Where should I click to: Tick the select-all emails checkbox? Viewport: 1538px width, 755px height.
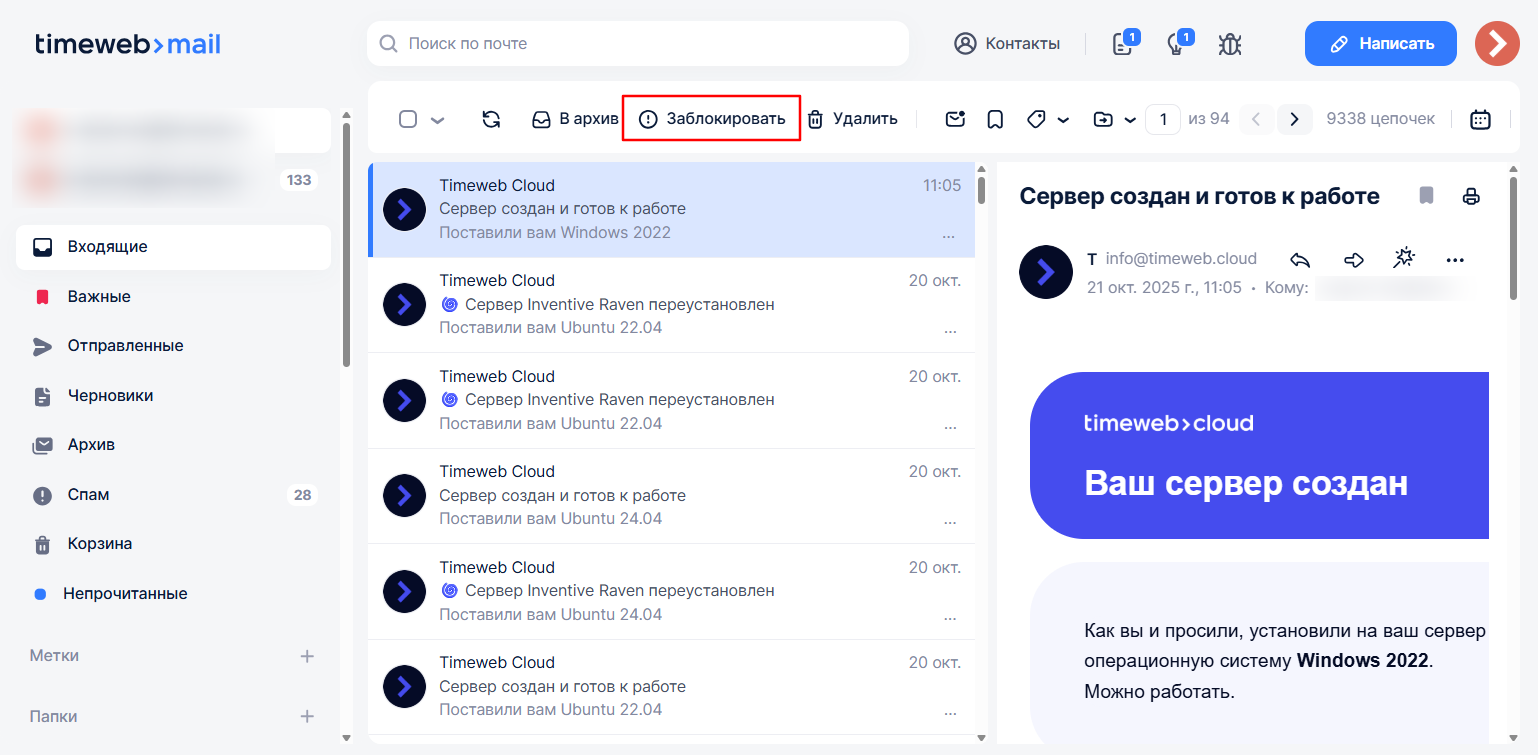pyautogui.click(x=408, y=119)
